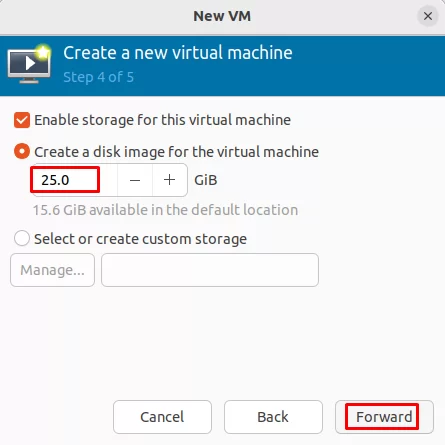Image resolution: width=445 pixels, height=445 pixels.
Task: Click the custom storage path text box
Action: point(210,270)
